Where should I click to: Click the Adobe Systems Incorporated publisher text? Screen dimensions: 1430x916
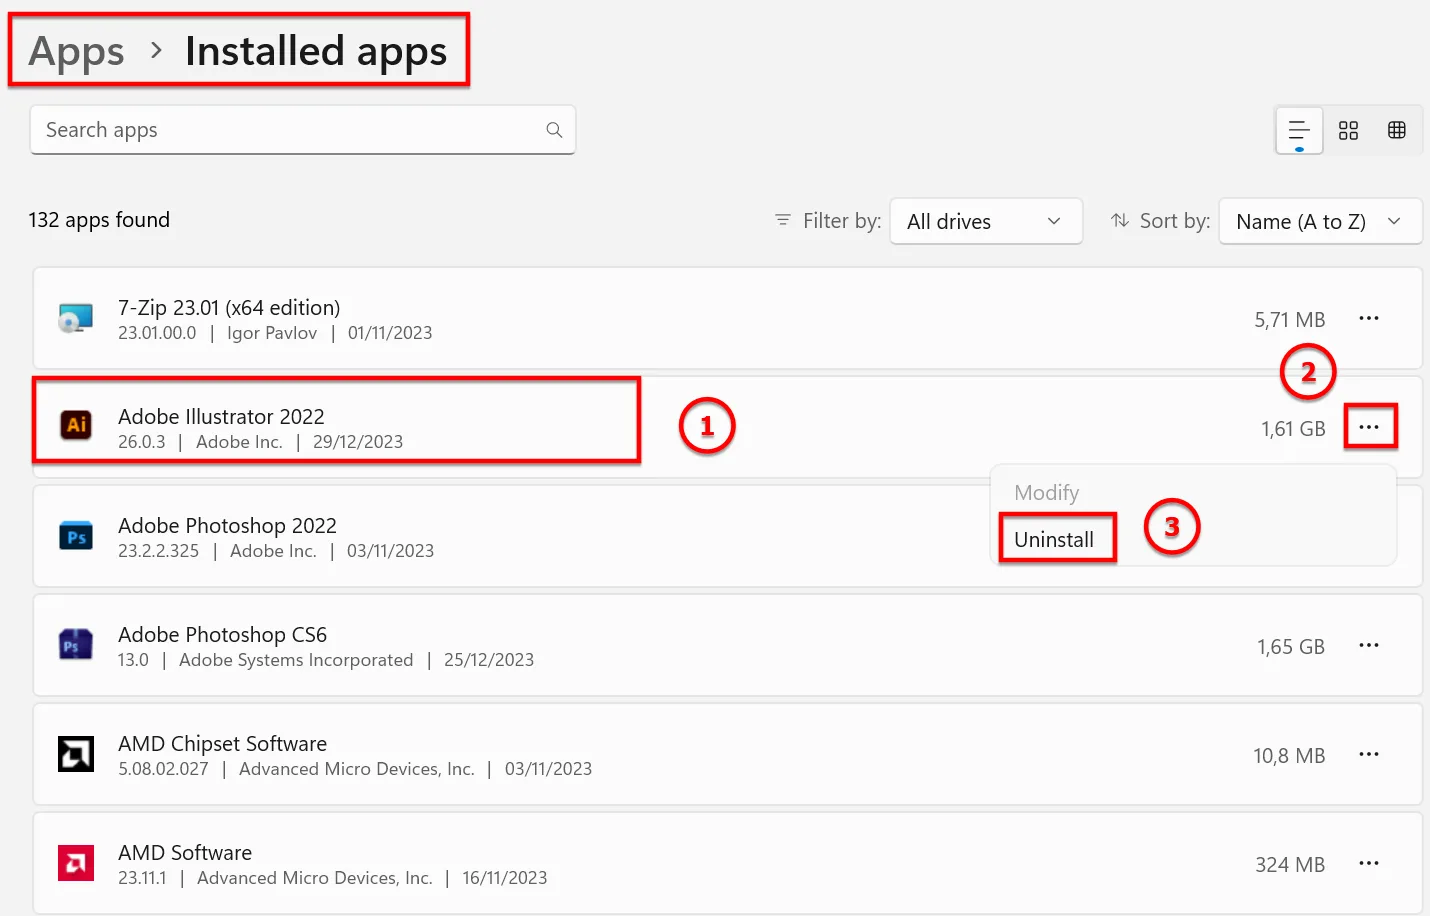(296, 660)
